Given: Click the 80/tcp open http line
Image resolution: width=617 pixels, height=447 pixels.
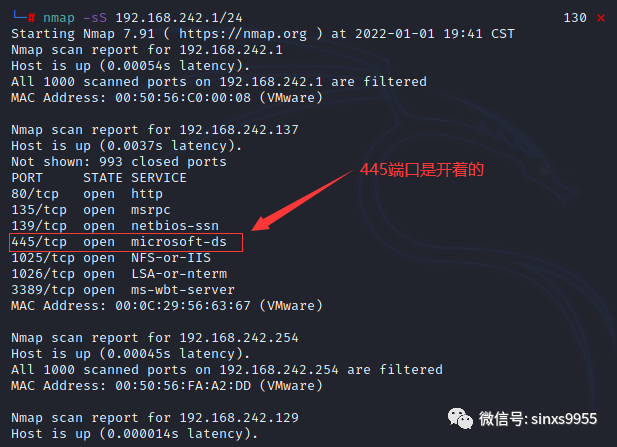Looking at the screenshot, I should pos(87,194).
